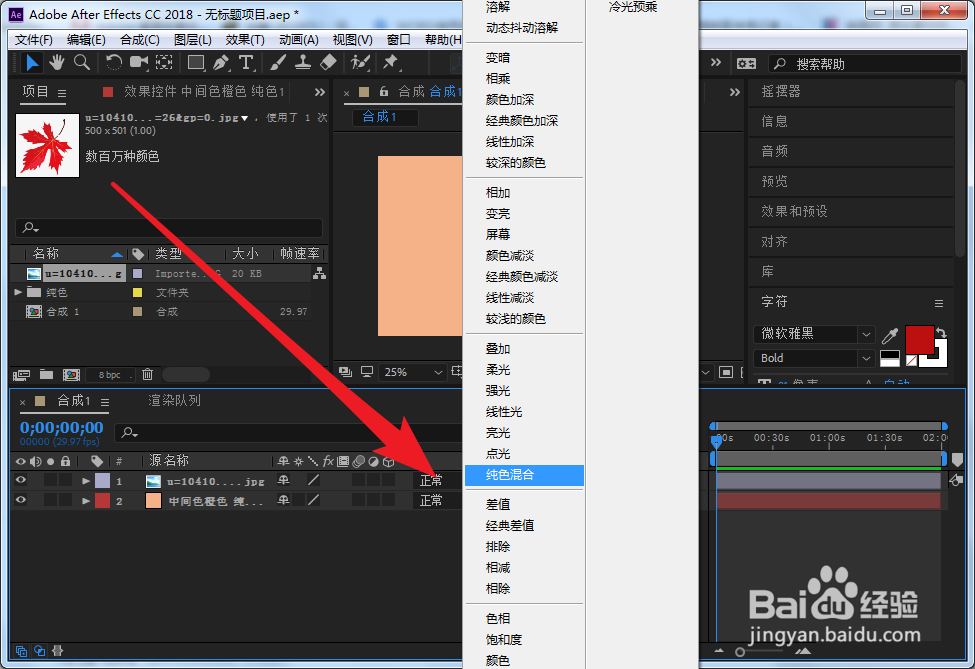Open the Character panel menu
This screenshot has height=669, width=975.
tap(939, 303)
